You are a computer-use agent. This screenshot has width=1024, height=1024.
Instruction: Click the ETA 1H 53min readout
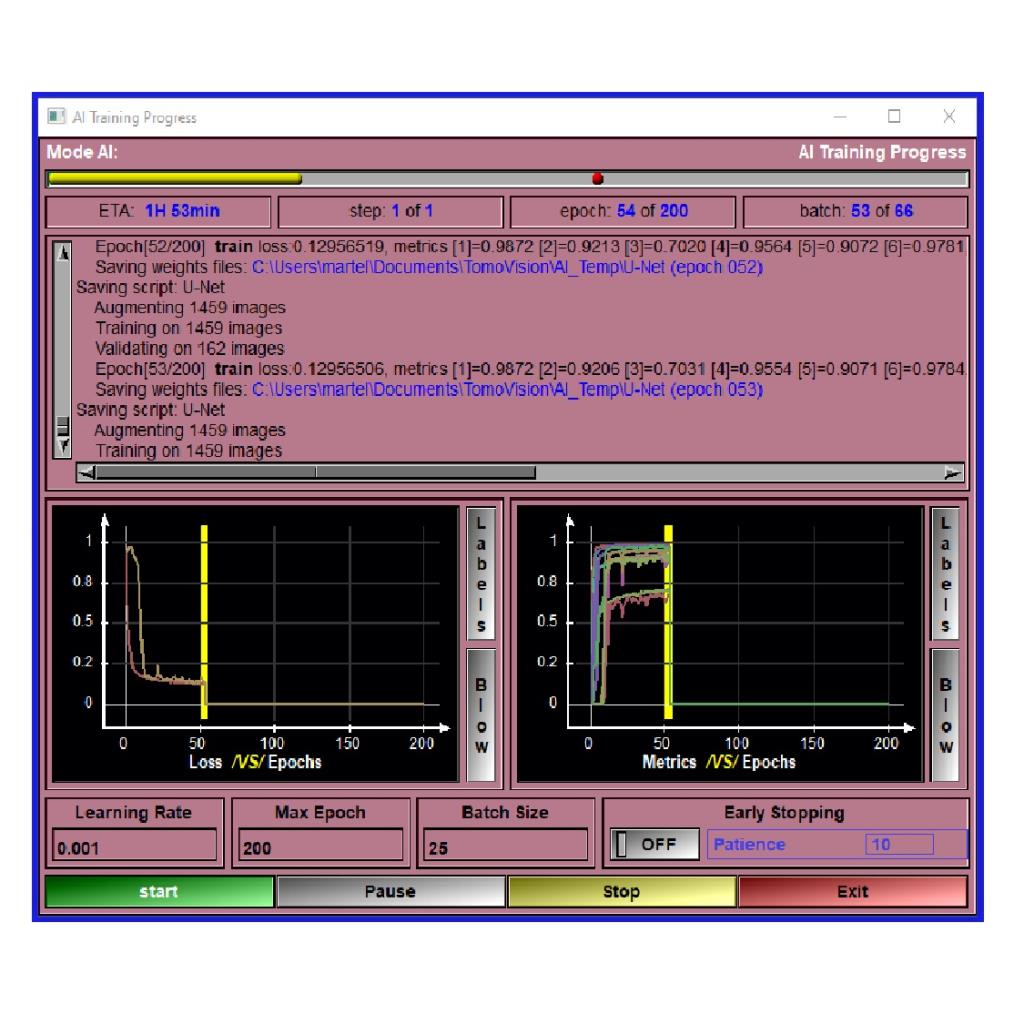pyautogui.click(x=159, y=211)
